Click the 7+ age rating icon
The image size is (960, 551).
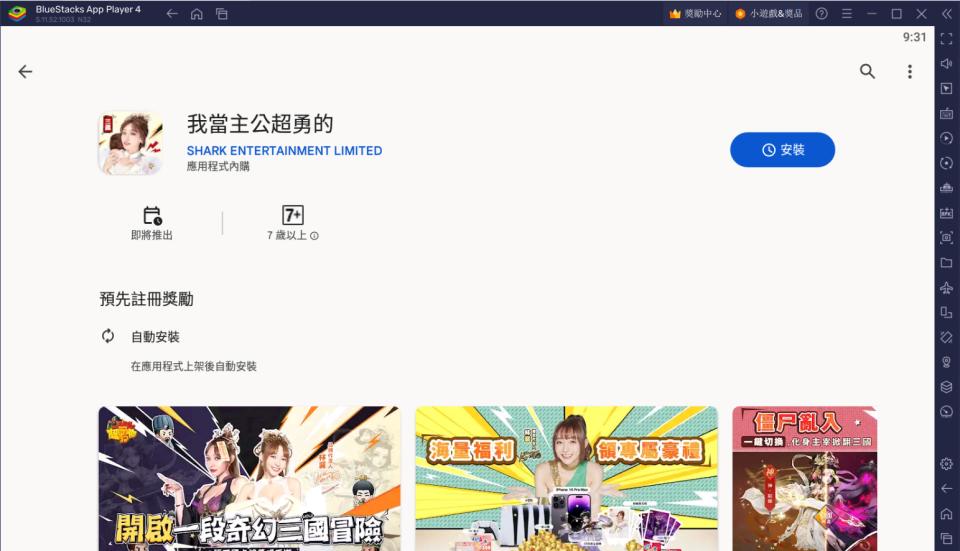(293, 215)
